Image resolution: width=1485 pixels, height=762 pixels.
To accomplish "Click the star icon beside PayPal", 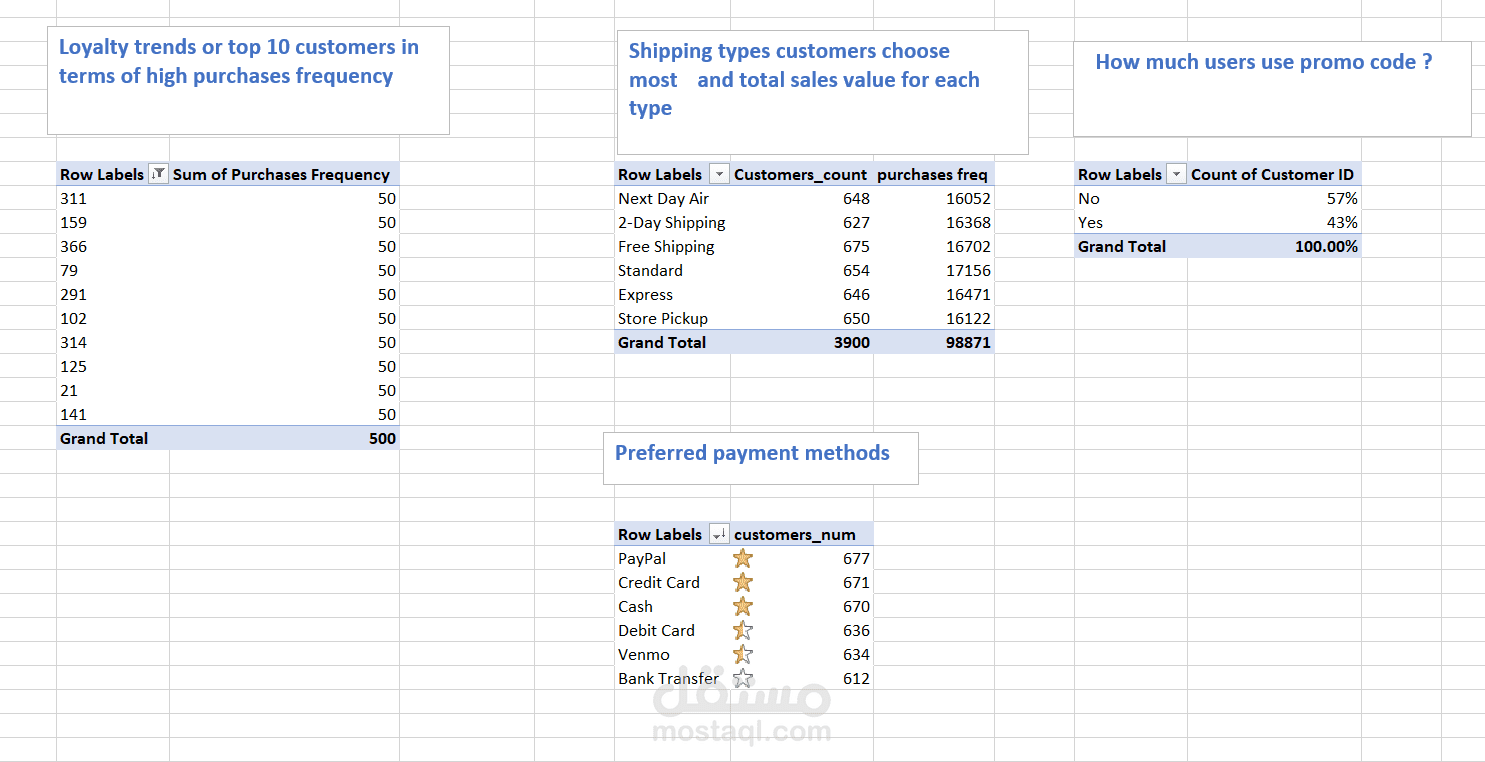I will coord(743,558).
